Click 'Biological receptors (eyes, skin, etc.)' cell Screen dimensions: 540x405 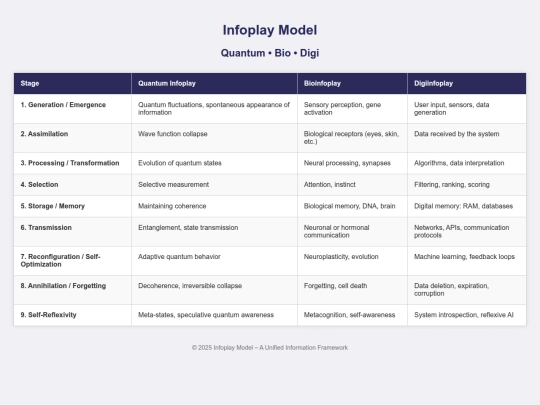[x=351, y=138]
